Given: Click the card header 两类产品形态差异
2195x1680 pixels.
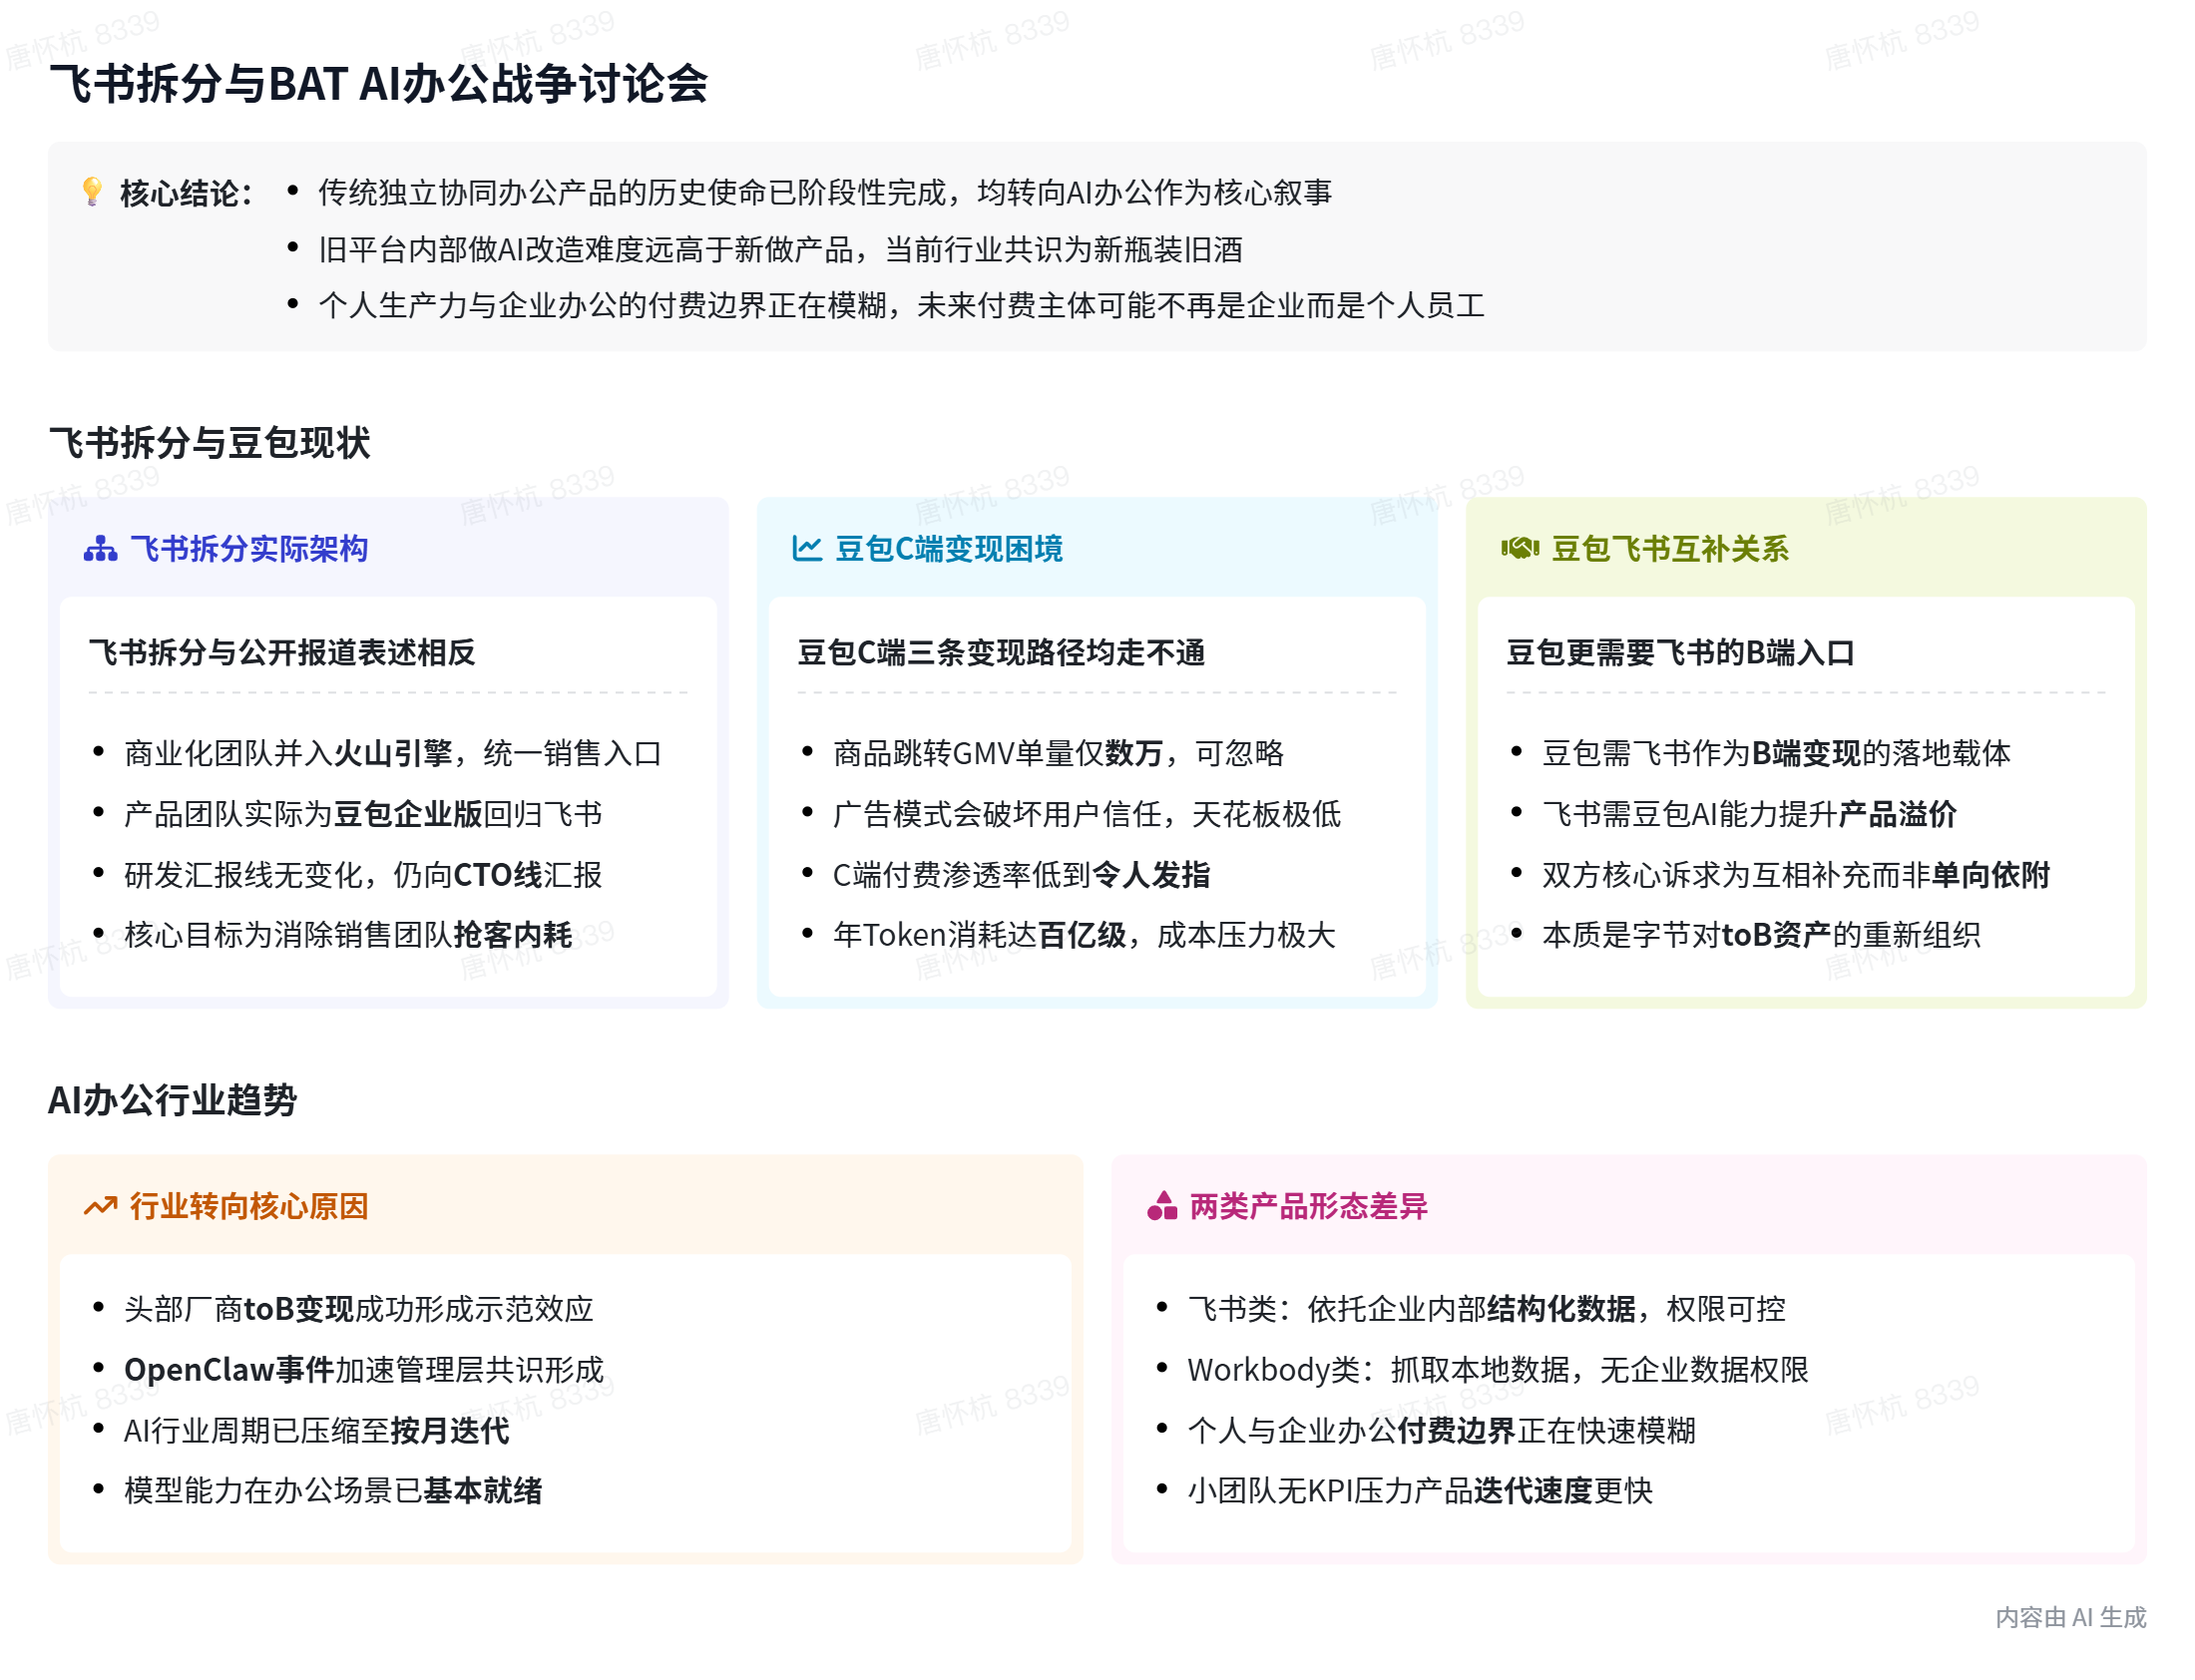Looking at the screenshot, I should (1309, 1207).
